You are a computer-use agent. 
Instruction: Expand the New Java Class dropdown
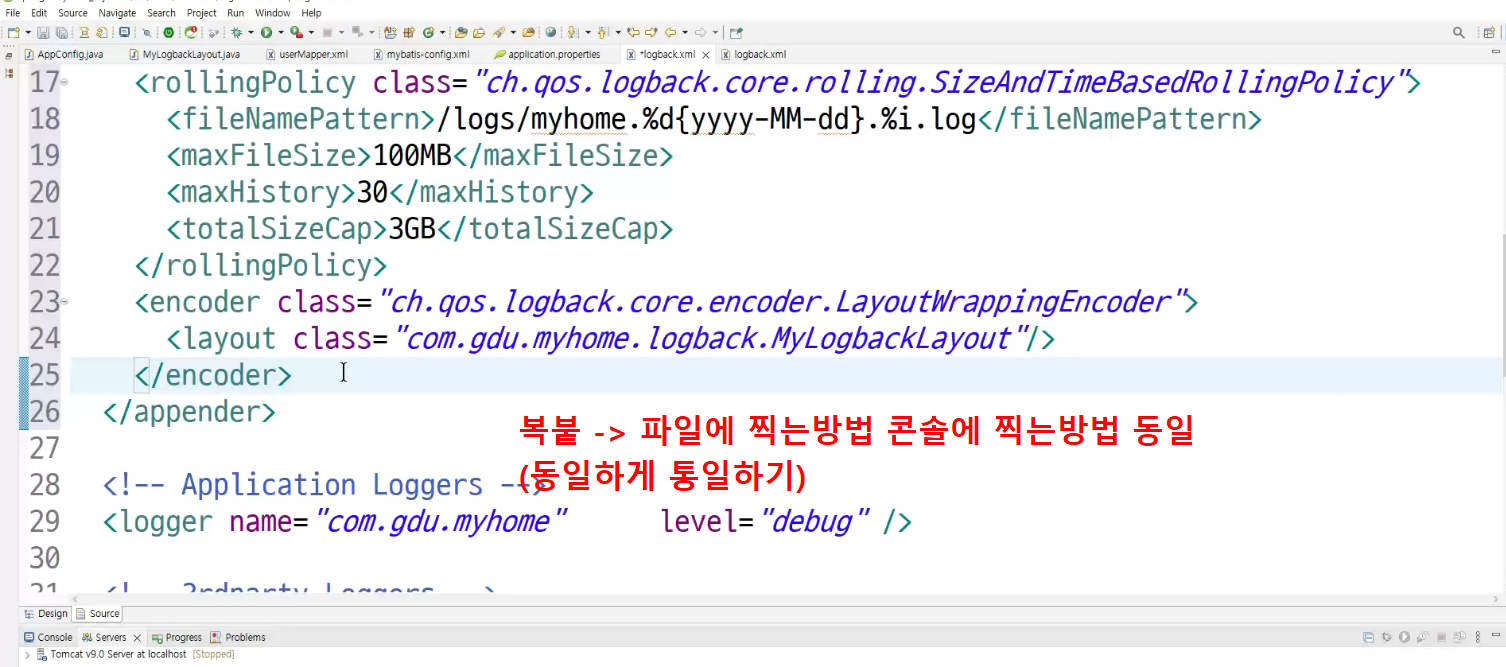pos(443,32)
